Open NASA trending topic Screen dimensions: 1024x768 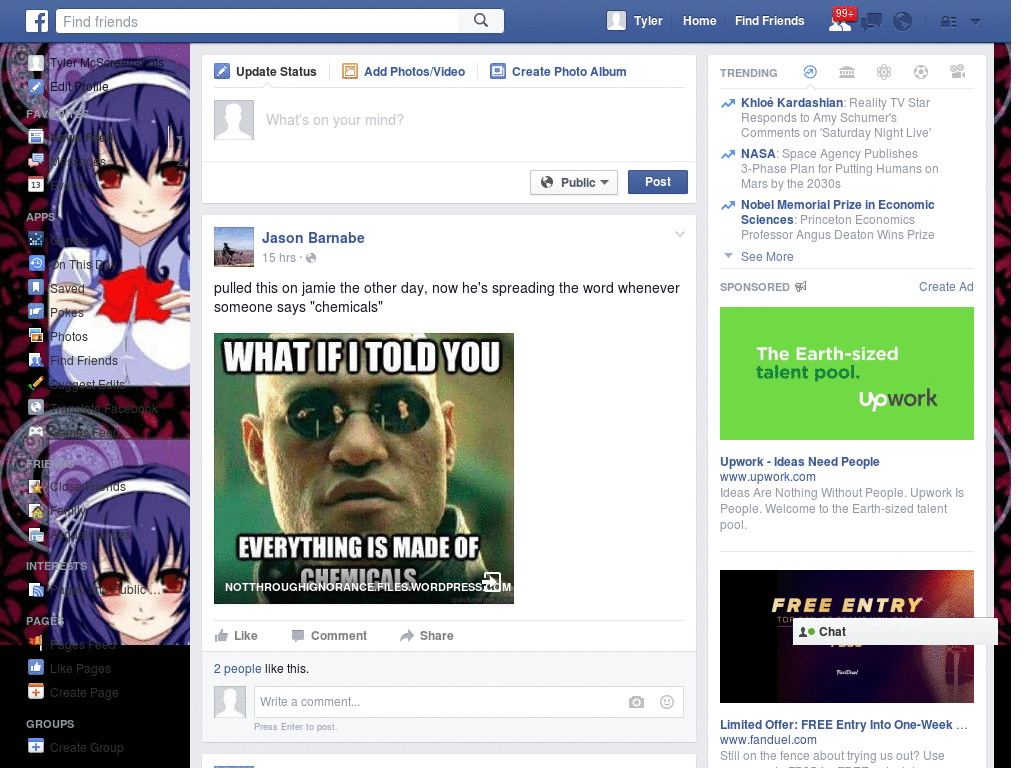click(x=758, y=153)
